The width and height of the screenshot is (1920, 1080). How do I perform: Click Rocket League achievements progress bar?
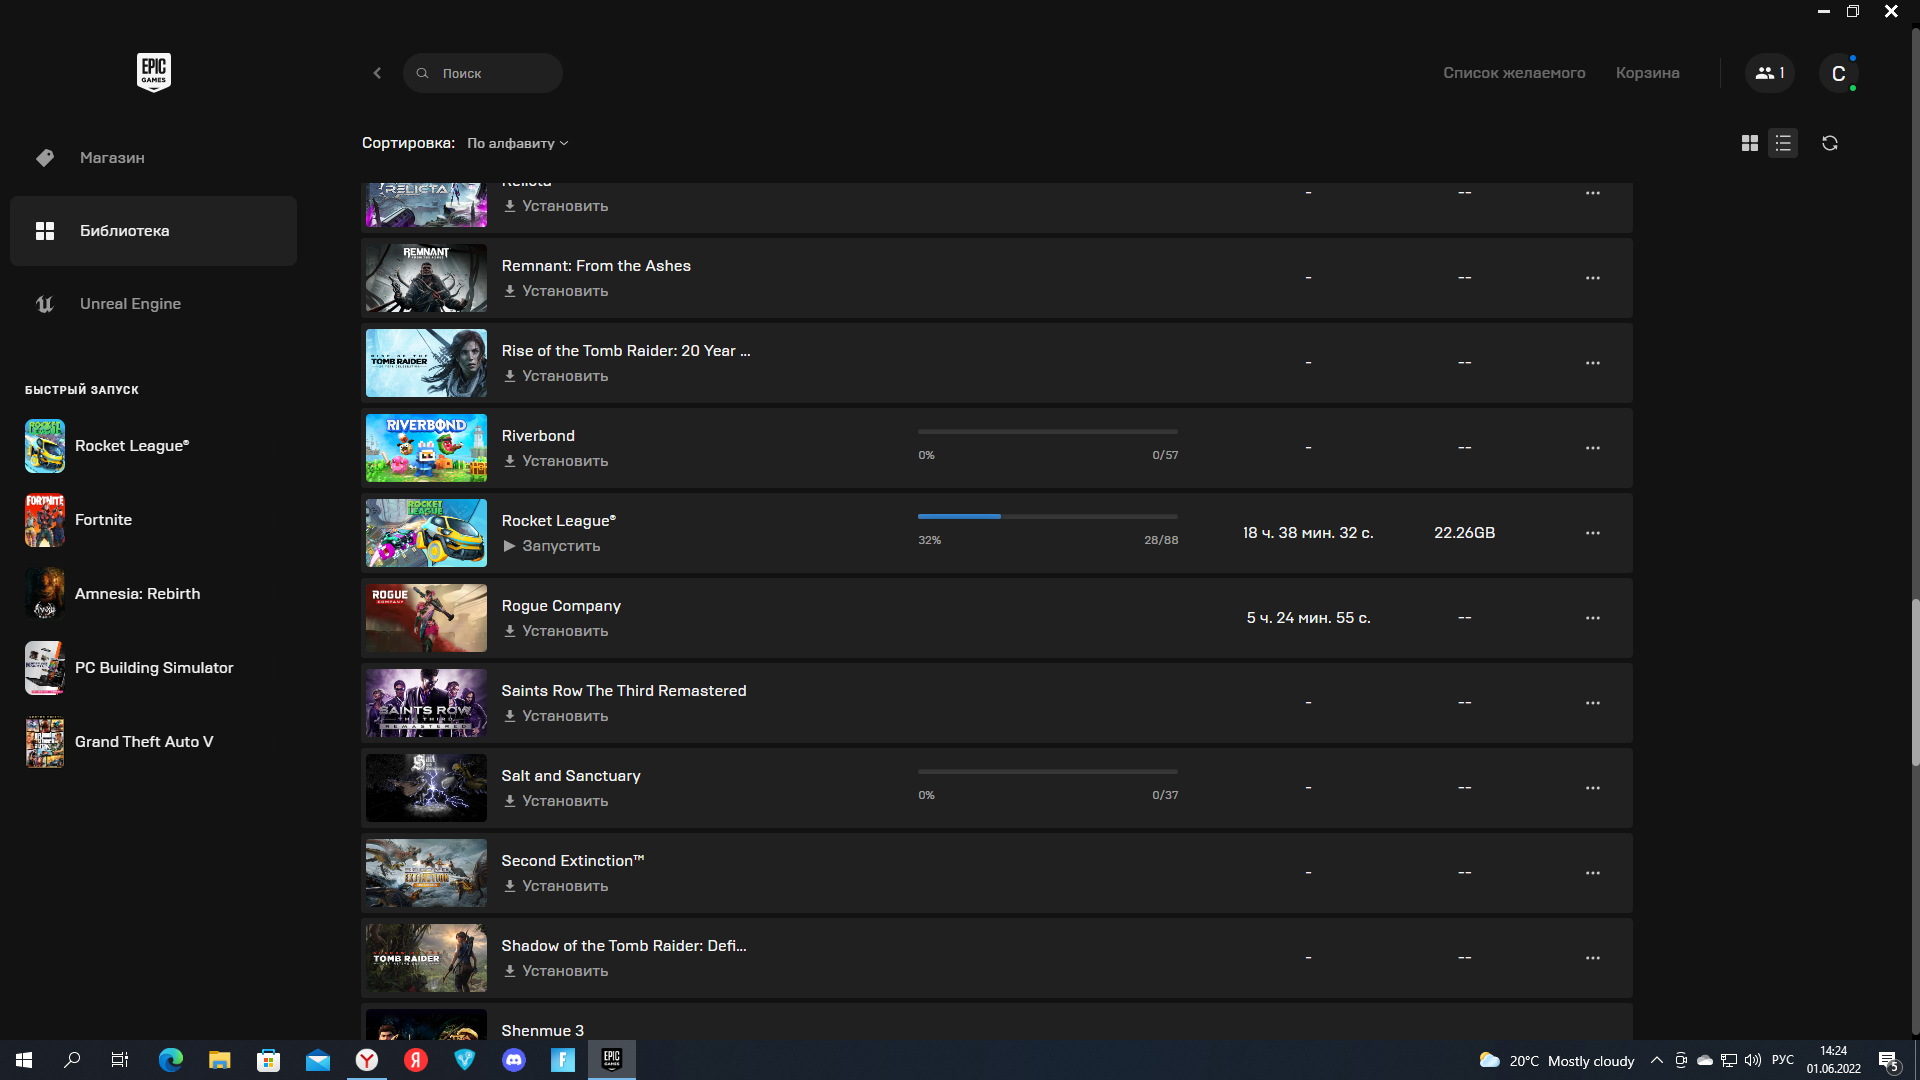pos(1048,516)
